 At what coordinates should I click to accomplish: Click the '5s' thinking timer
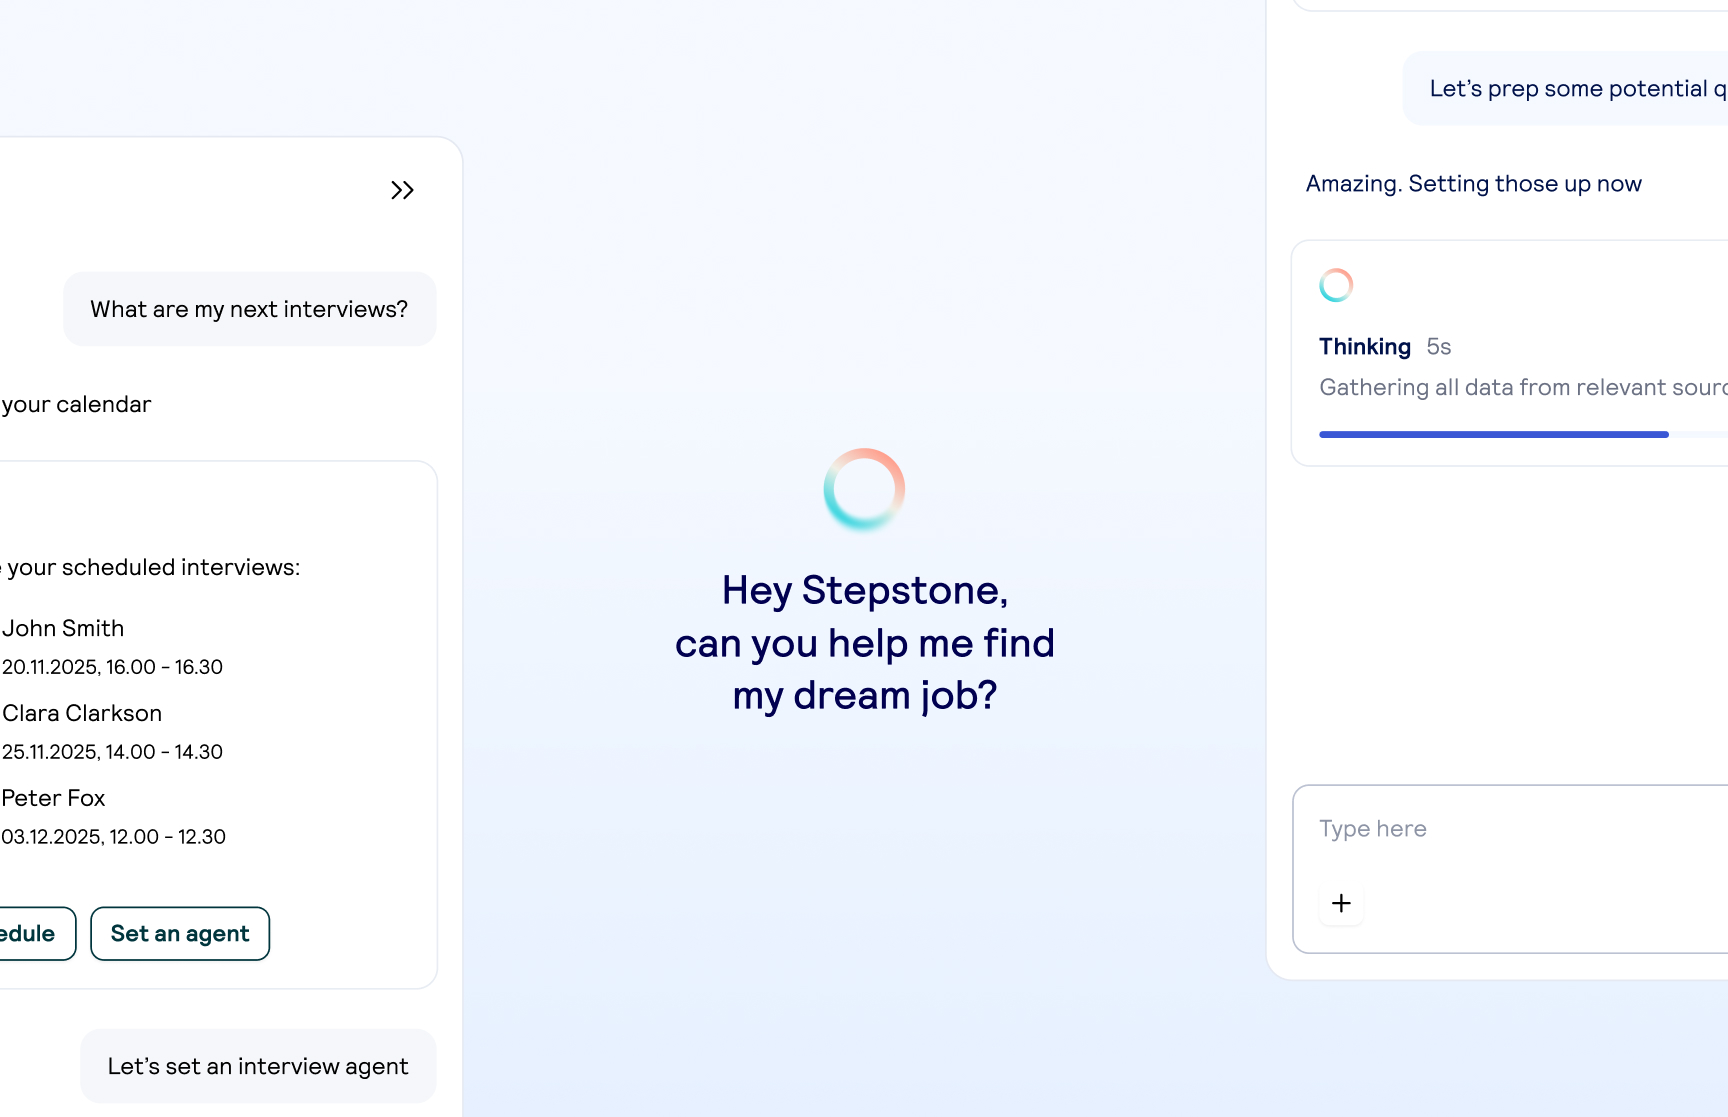click(x=1439, y=347)
